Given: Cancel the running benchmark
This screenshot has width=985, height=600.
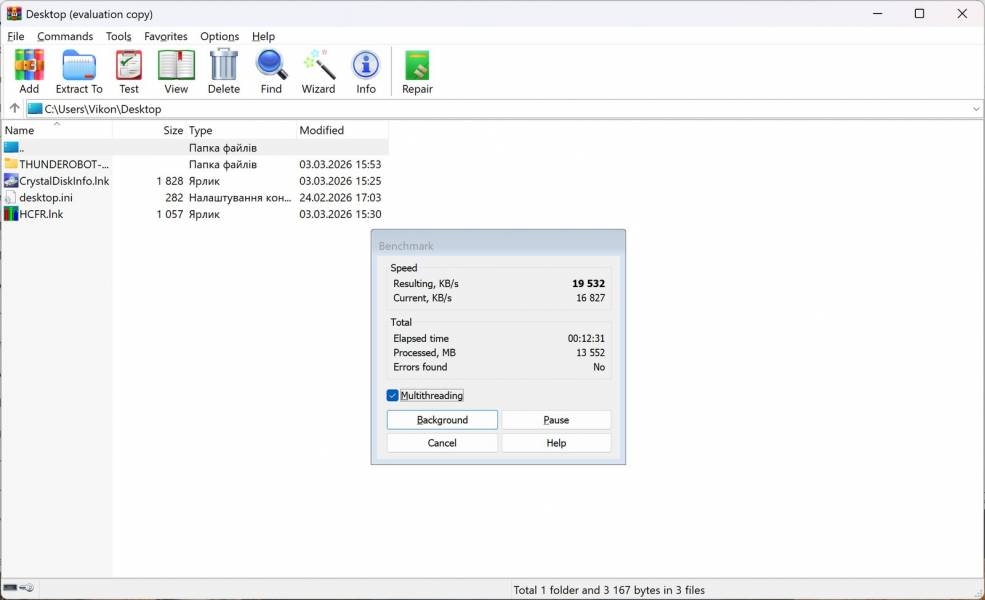Looking at the screenshot, I should point(442,443).
